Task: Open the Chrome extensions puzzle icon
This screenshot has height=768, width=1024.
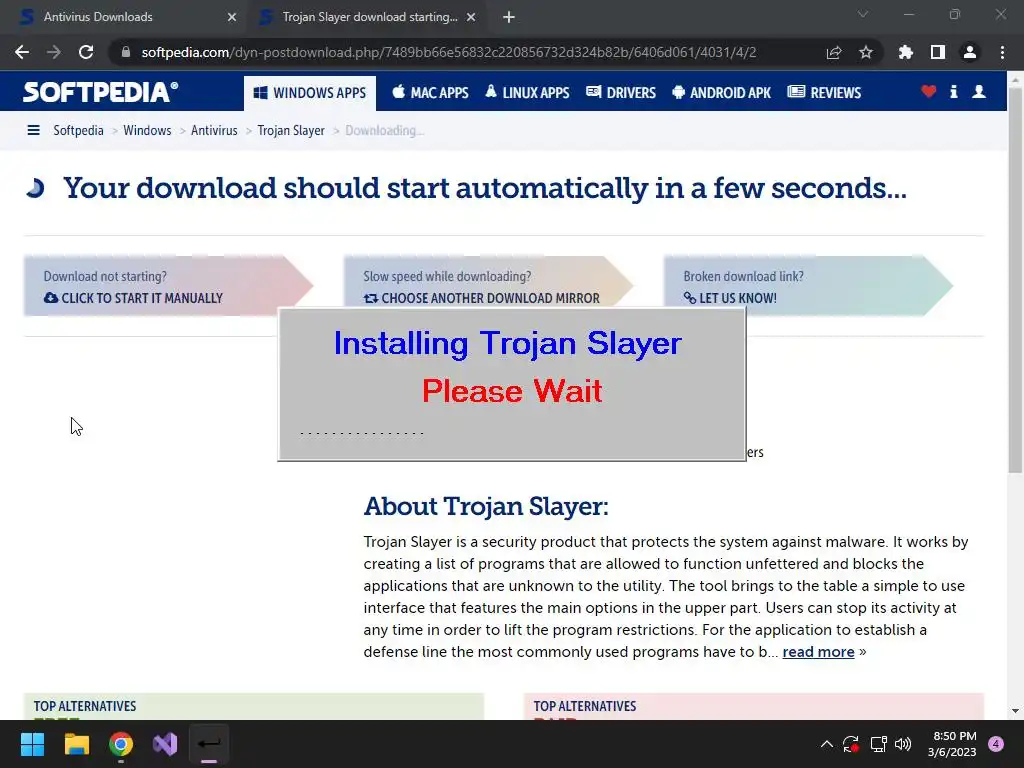Action: coord(906,52)
